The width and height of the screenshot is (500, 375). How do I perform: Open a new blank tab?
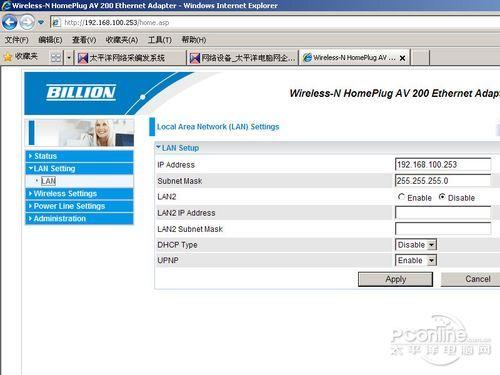coord(421,58)
